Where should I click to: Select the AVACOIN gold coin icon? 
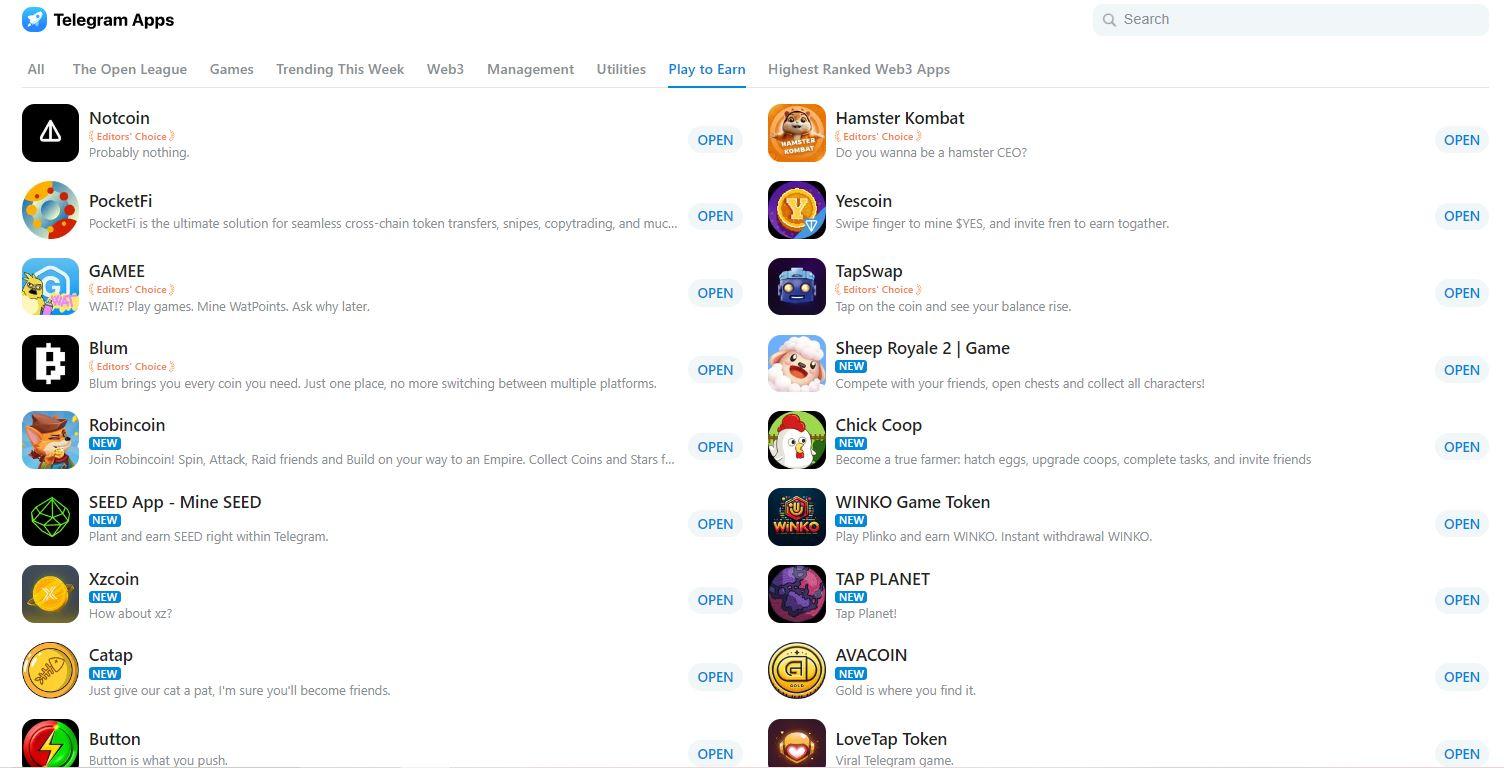797,670
